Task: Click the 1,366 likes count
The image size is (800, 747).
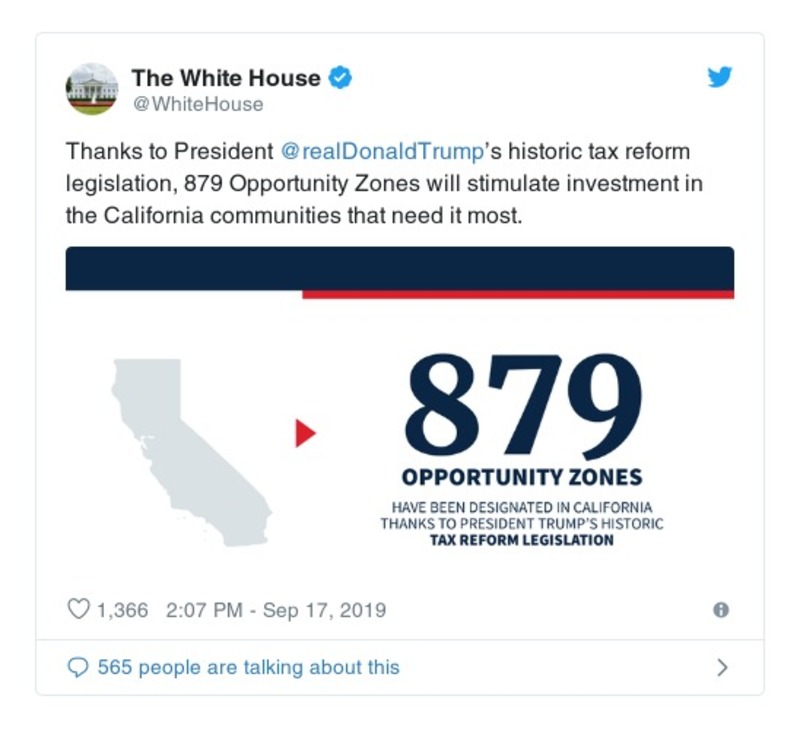Action: pos(122,609)
